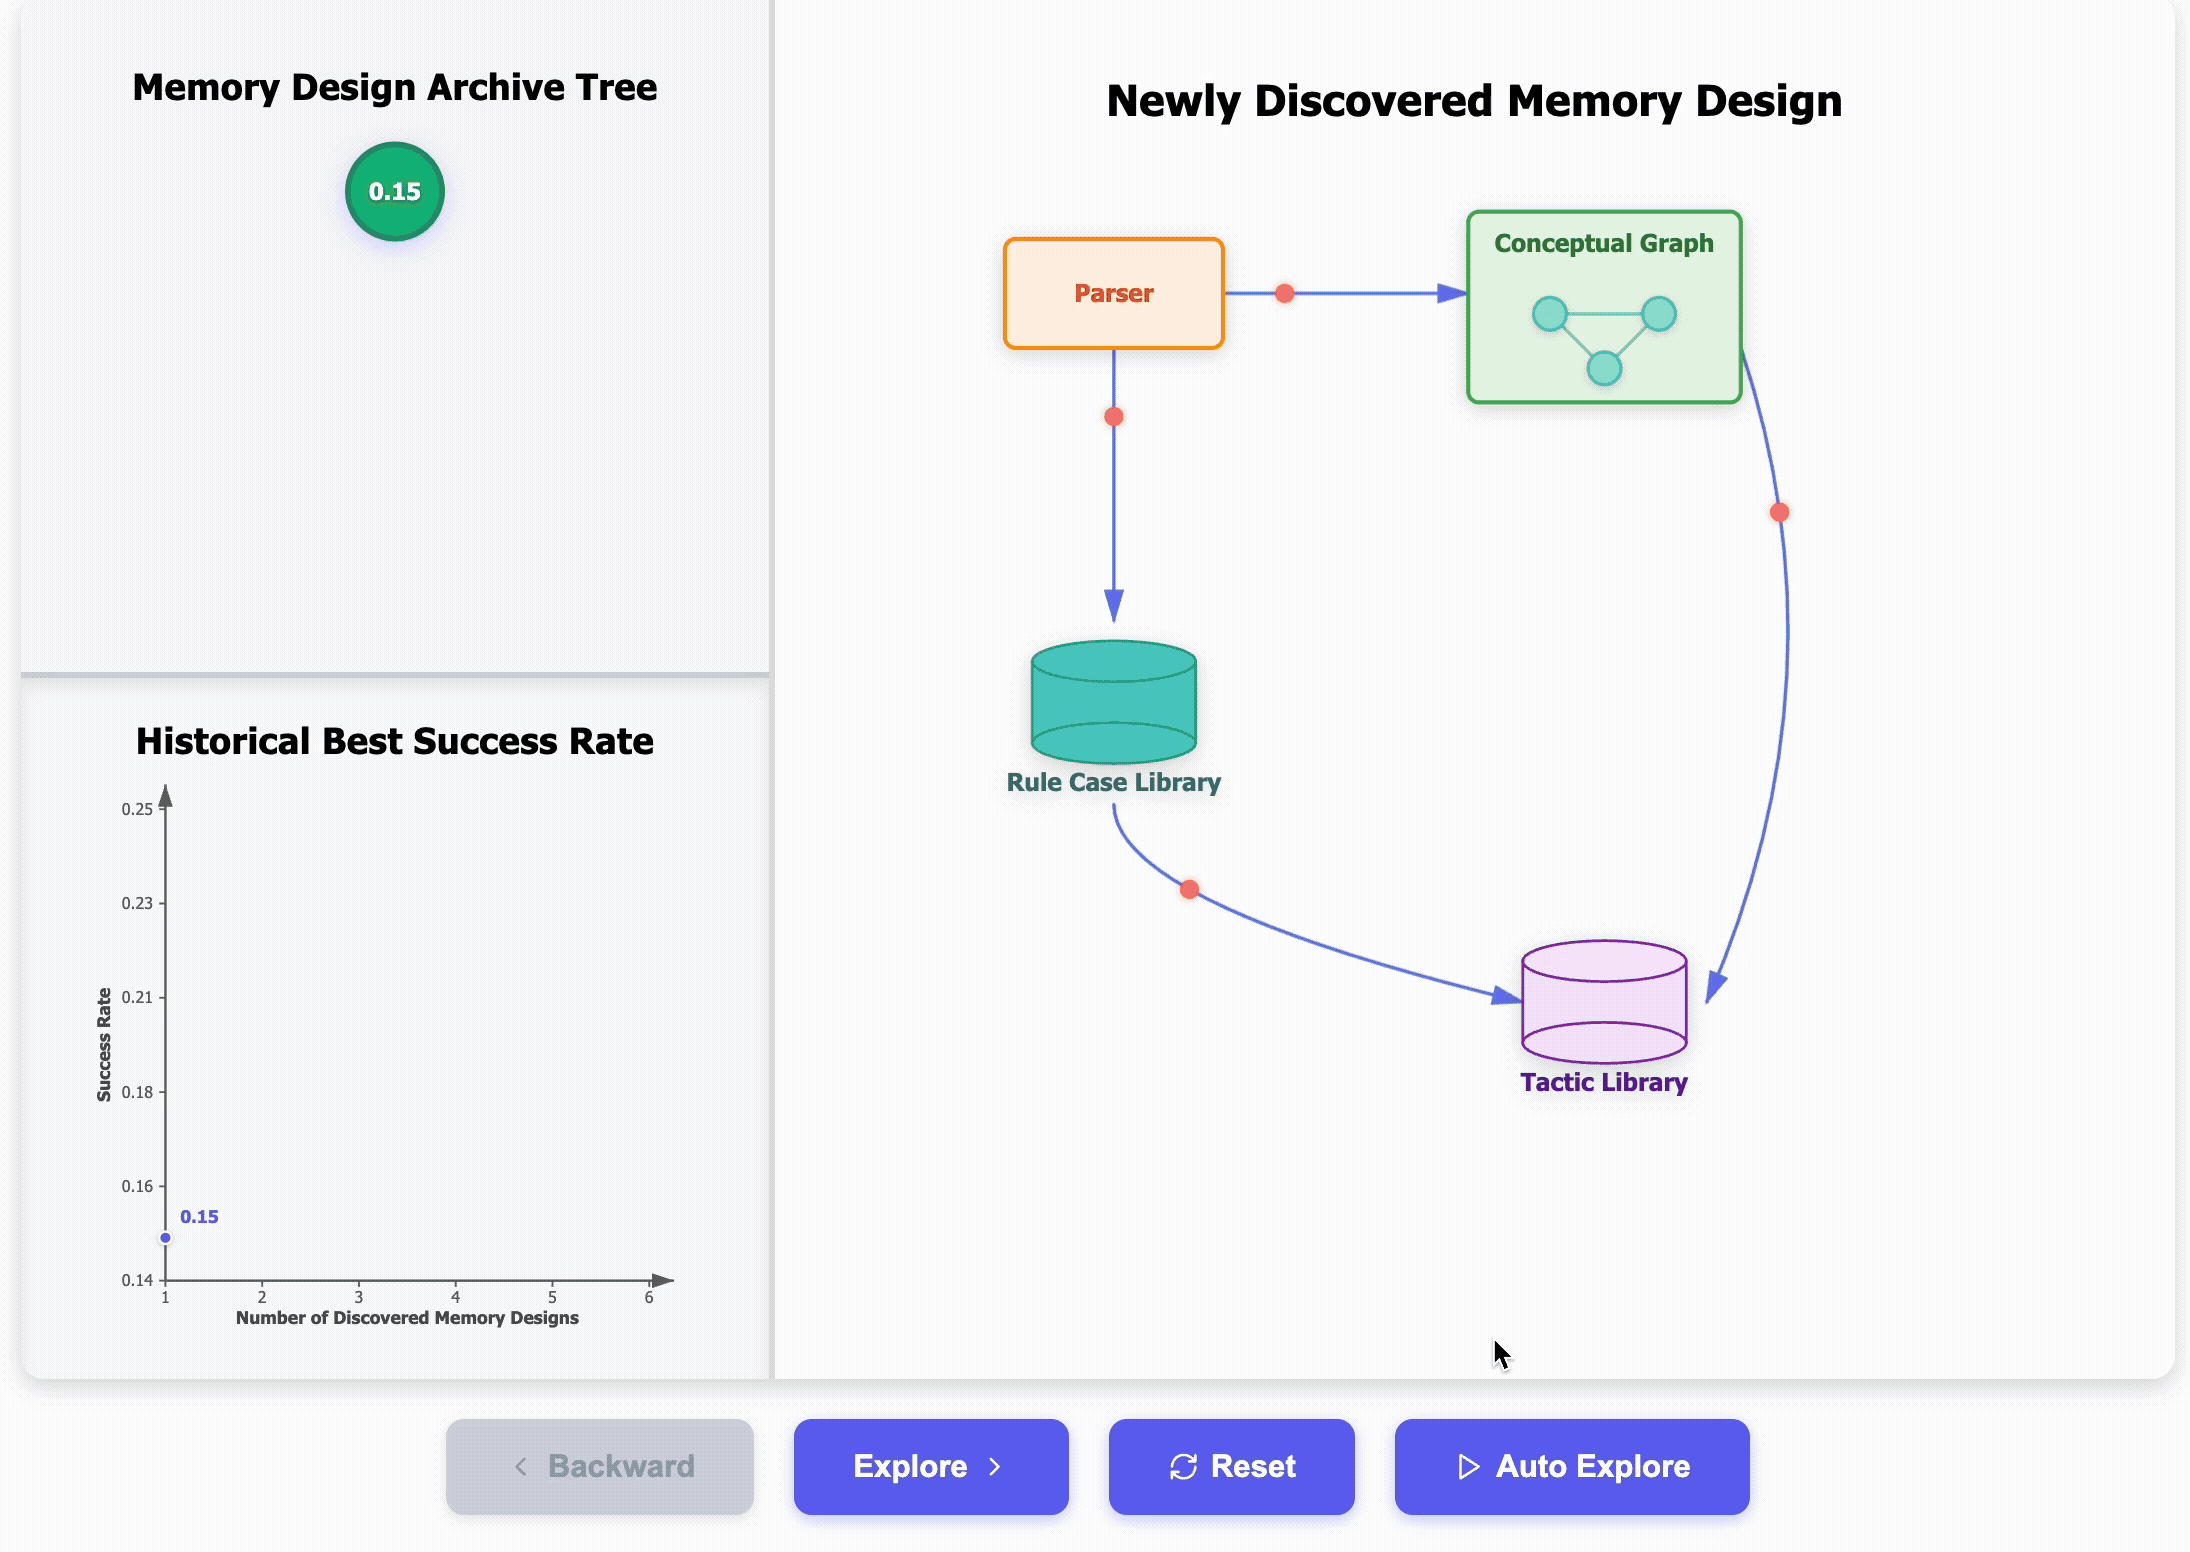
Task: Toggle the red marker on Conceptual Graph to Tactic Library edge
Action: (1778, 511)
